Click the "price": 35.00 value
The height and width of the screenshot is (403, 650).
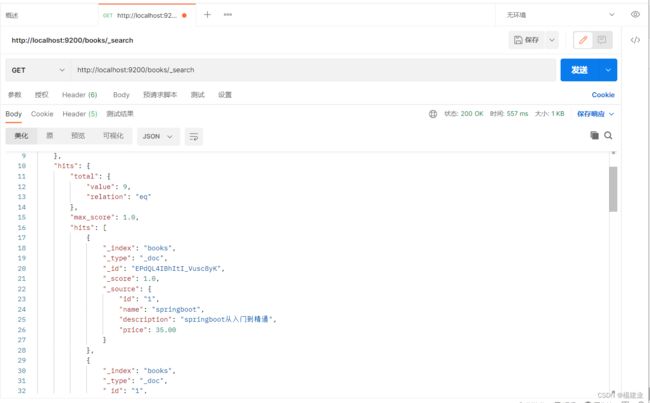[x=166, y=330]
